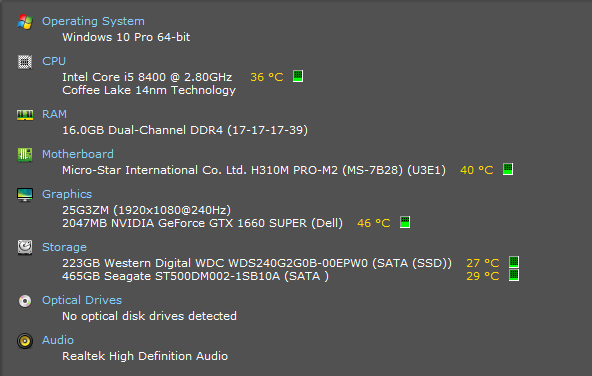The height and width of the screenshot is (376, 592).
Task: Click the Windows flag Operating System icon
Action: tap(25, 22)
